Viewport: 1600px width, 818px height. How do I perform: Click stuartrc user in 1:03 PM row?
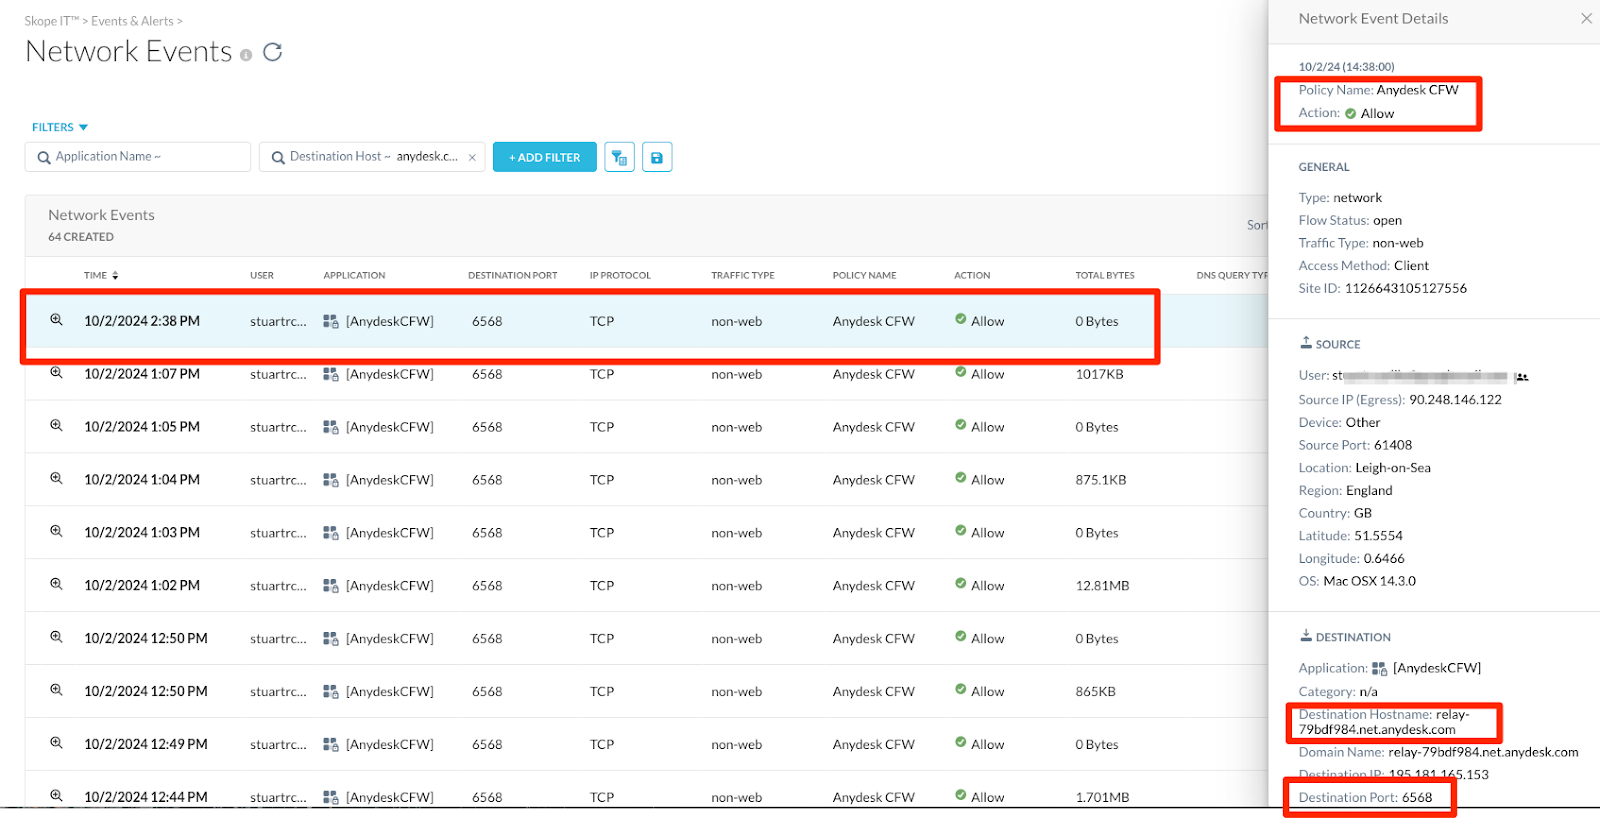point(278,533)
